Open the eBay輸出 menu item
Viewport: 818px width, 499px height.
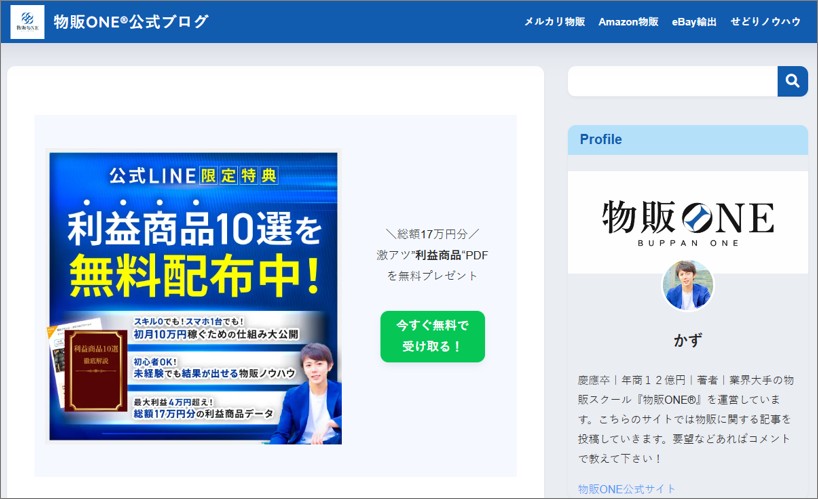pos(694,22)
